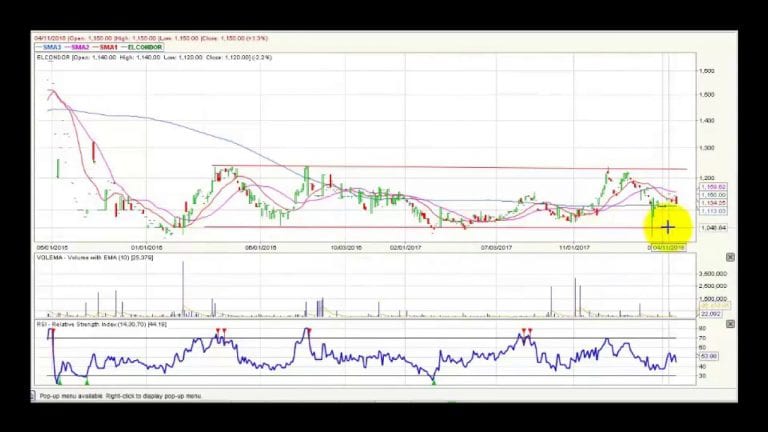768x432 pixels.
Task: Close the RSI indicator panel
Action: tap(730, 324)
